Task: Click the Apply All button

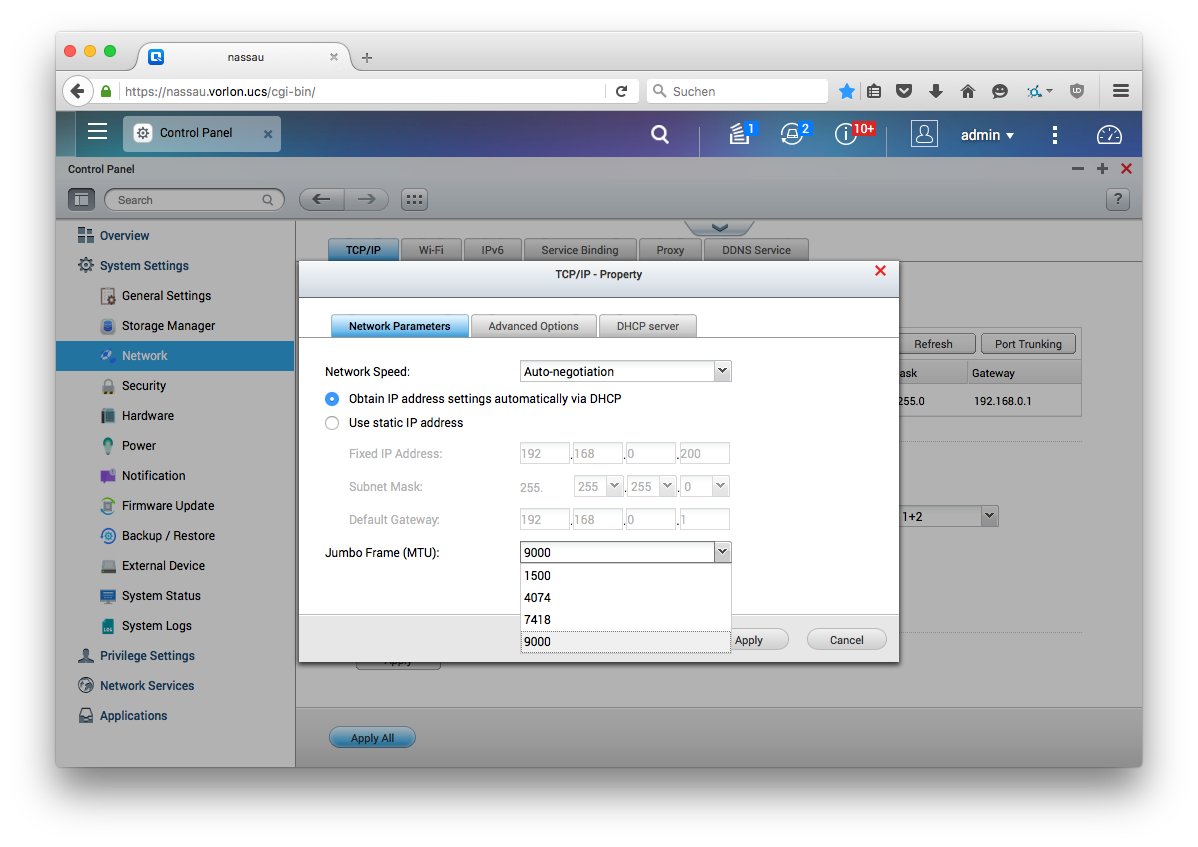Action: coord(372,738)
